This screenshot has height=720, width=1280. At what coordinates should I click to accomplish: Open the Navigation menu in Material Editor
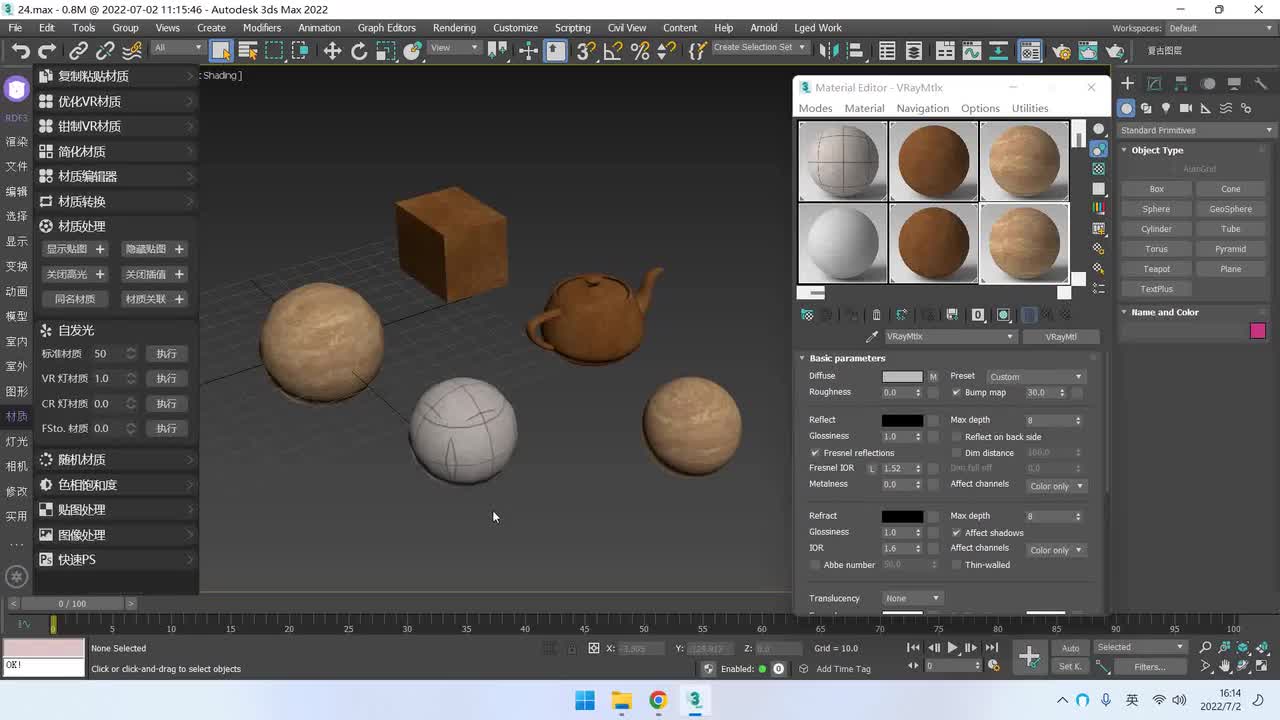(922, 108)
